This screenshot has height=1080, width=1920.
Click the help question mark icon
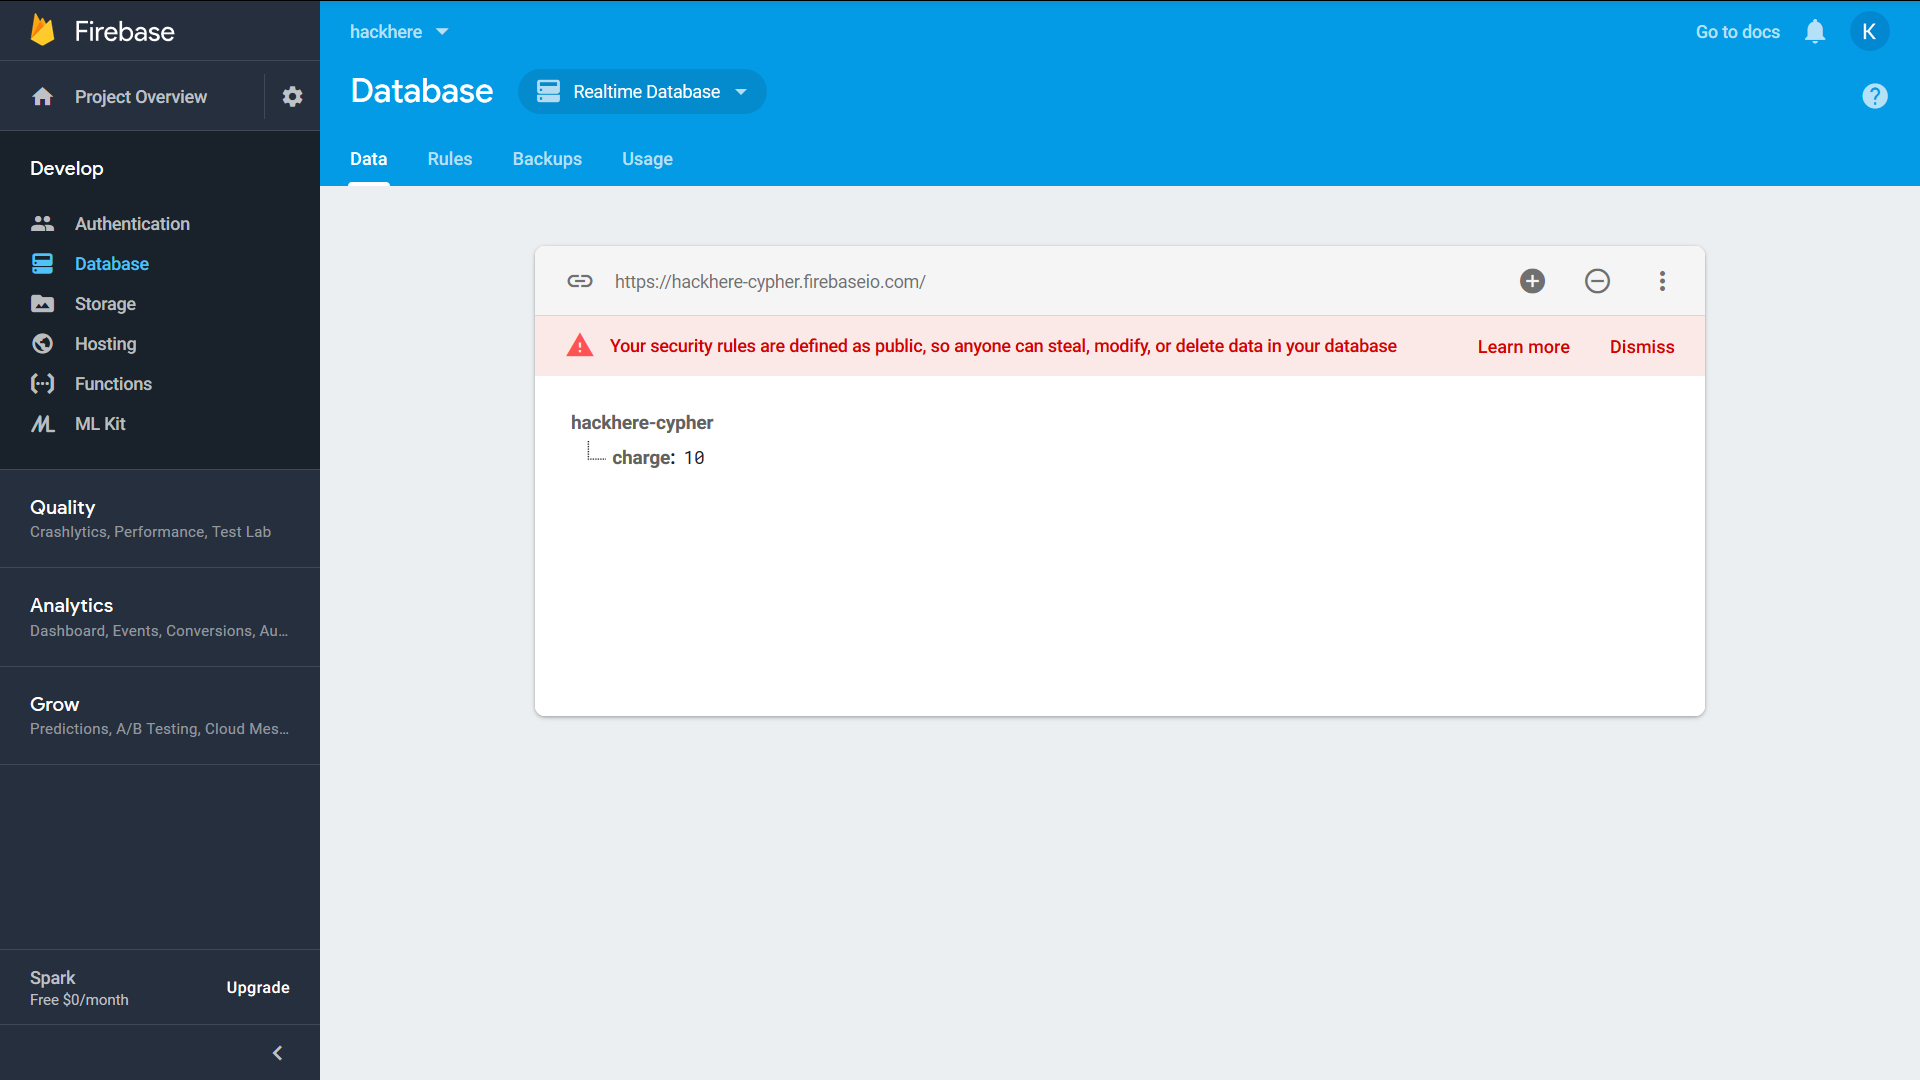click(1874, 96)
